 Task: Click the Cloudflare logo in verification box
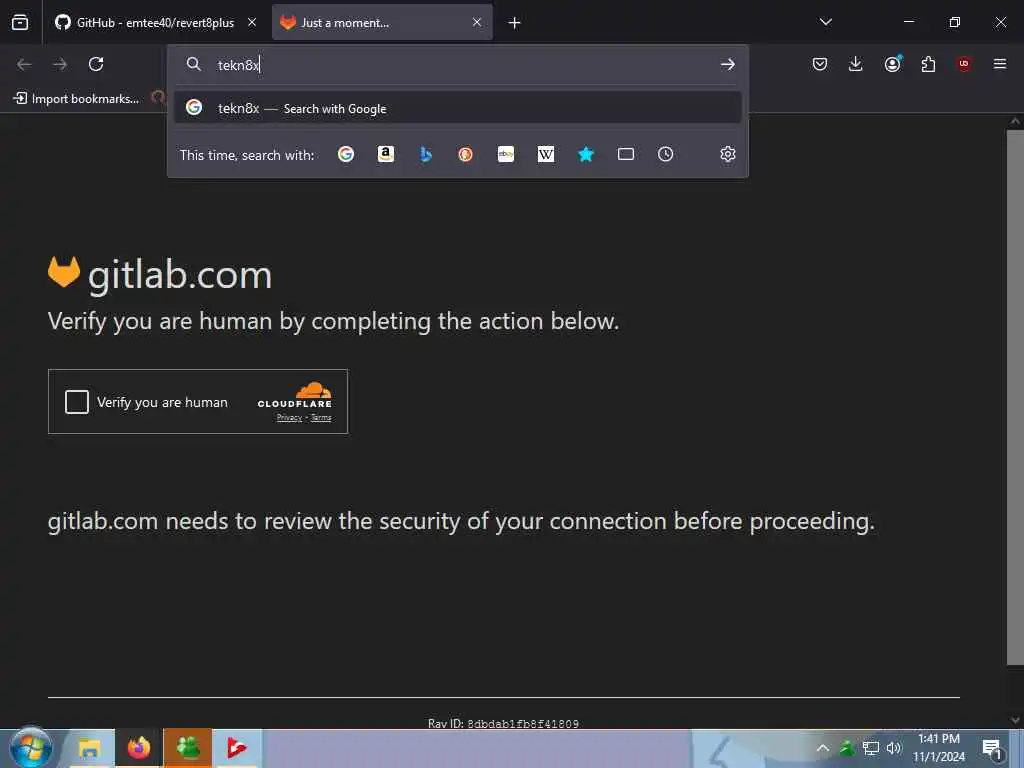click(295, 395)
